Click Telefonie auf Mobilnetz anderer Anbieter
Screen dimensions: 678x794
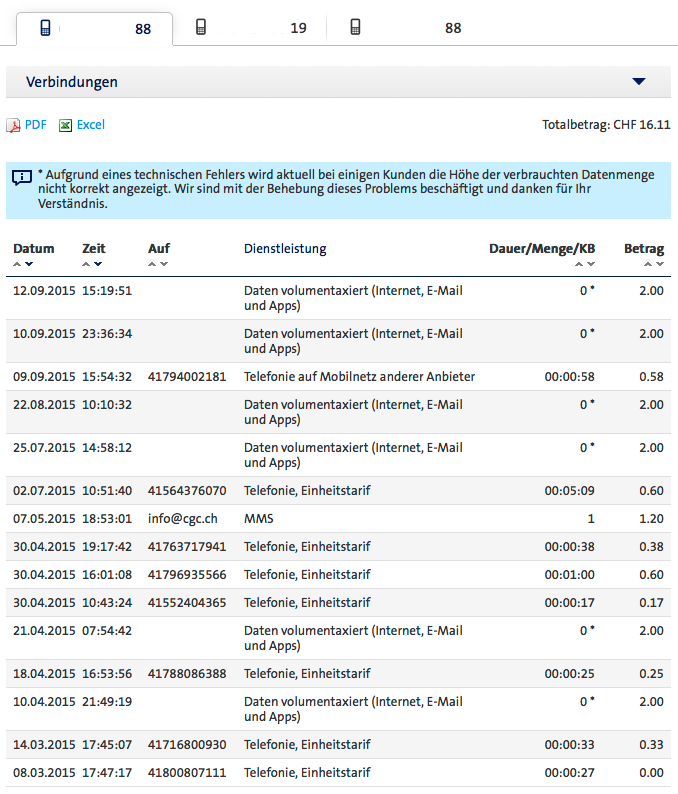click(x=360, y=377)
